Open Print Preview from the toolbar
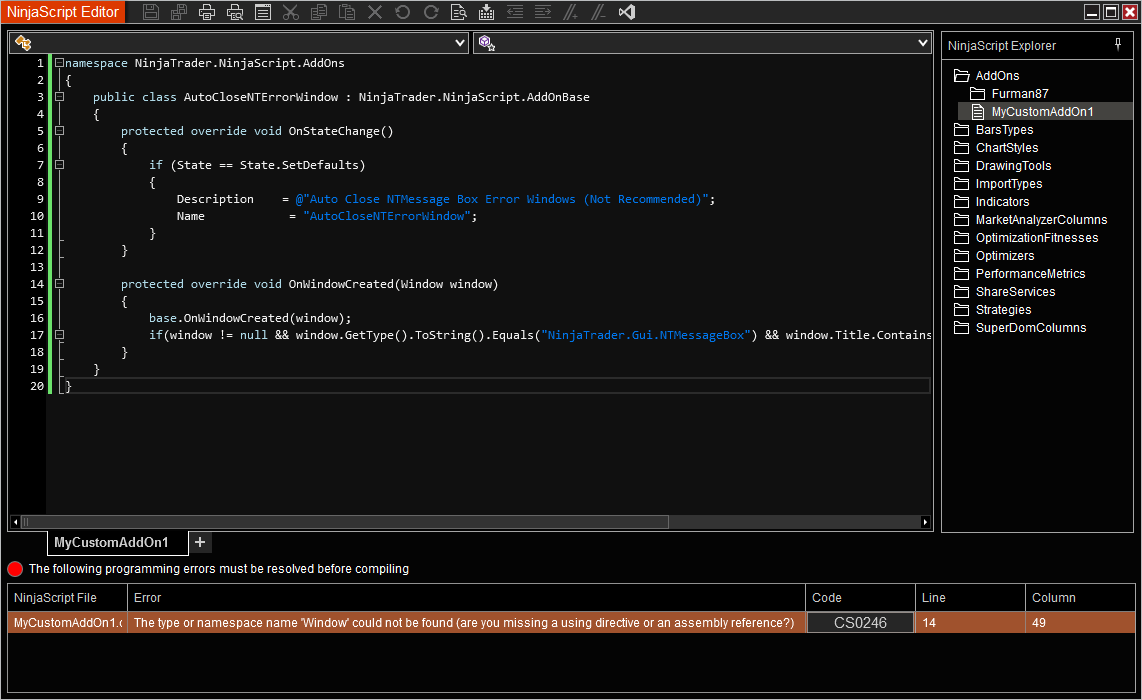 coord(235,12)
